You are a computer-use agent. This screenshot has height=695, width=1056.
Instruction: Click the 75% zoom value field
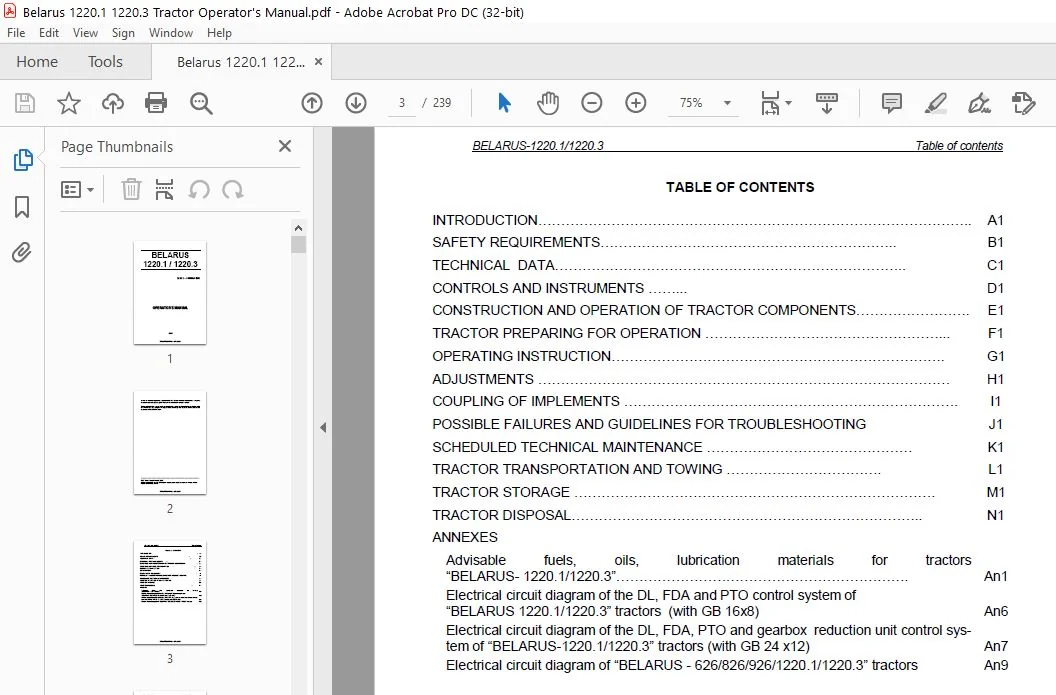(692, 103)
